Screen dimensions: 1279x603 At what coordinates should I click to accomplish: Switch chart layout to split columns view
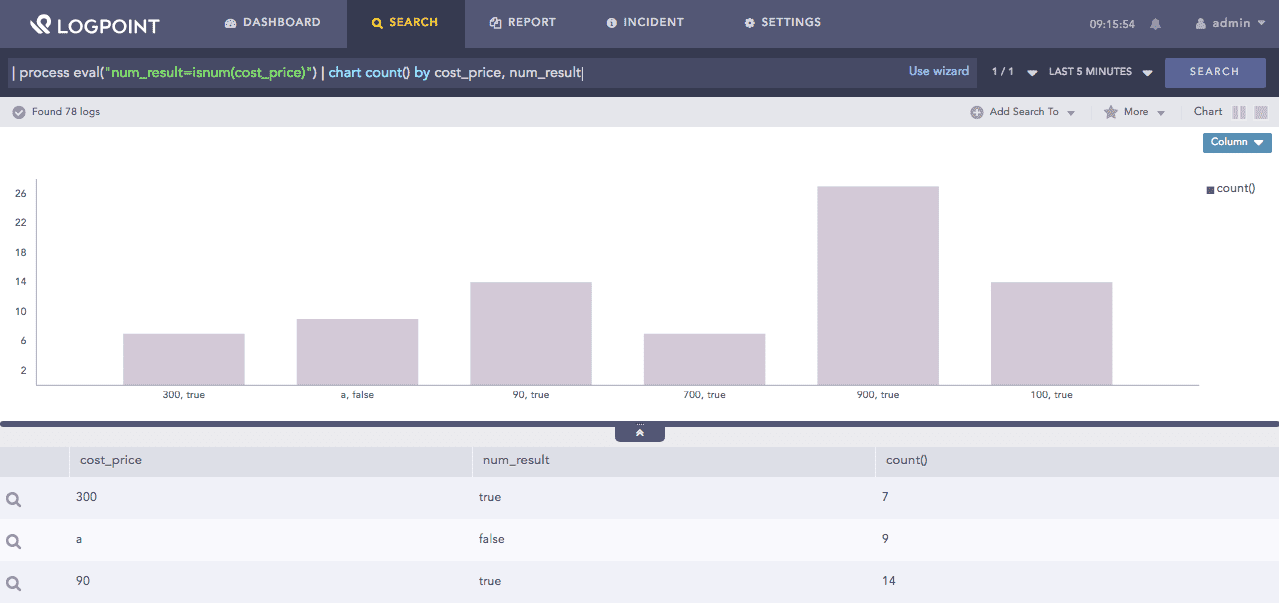1239,112
